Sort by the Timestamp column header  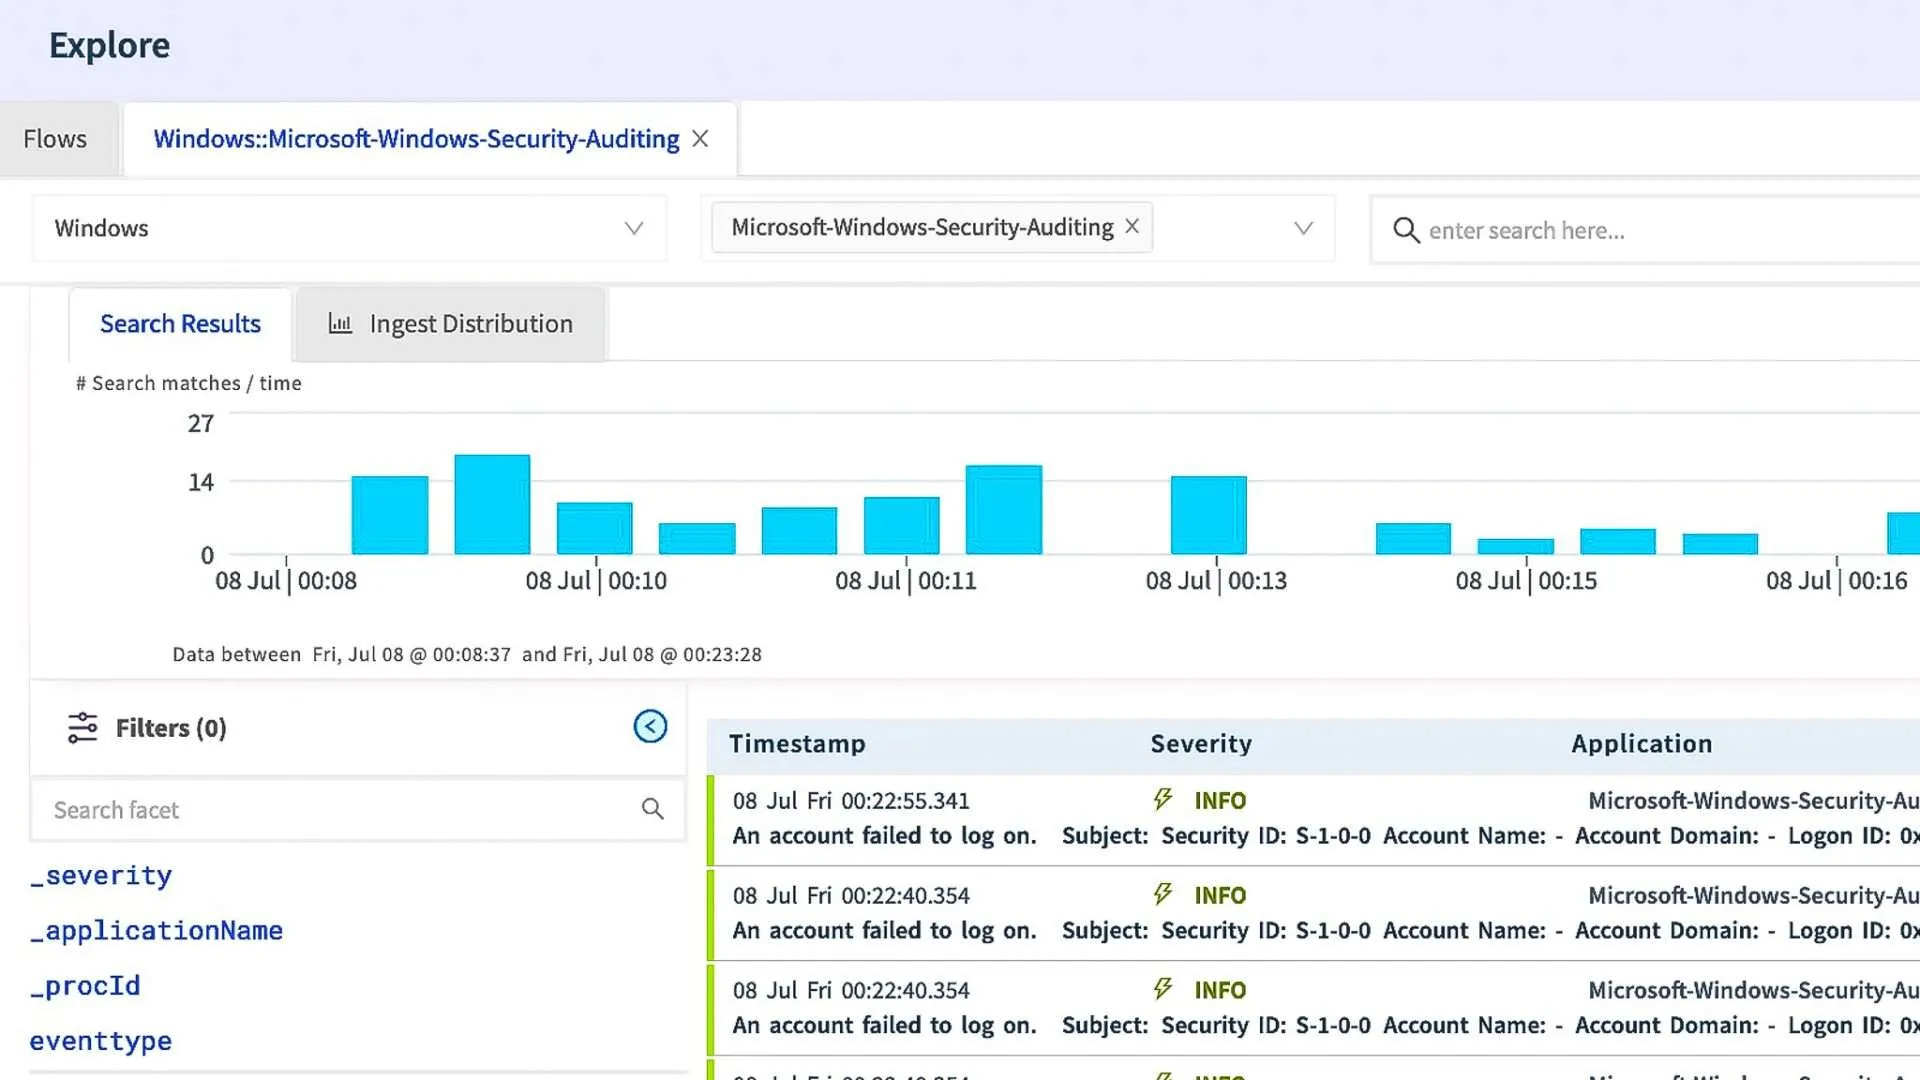(x=797, y=744)
